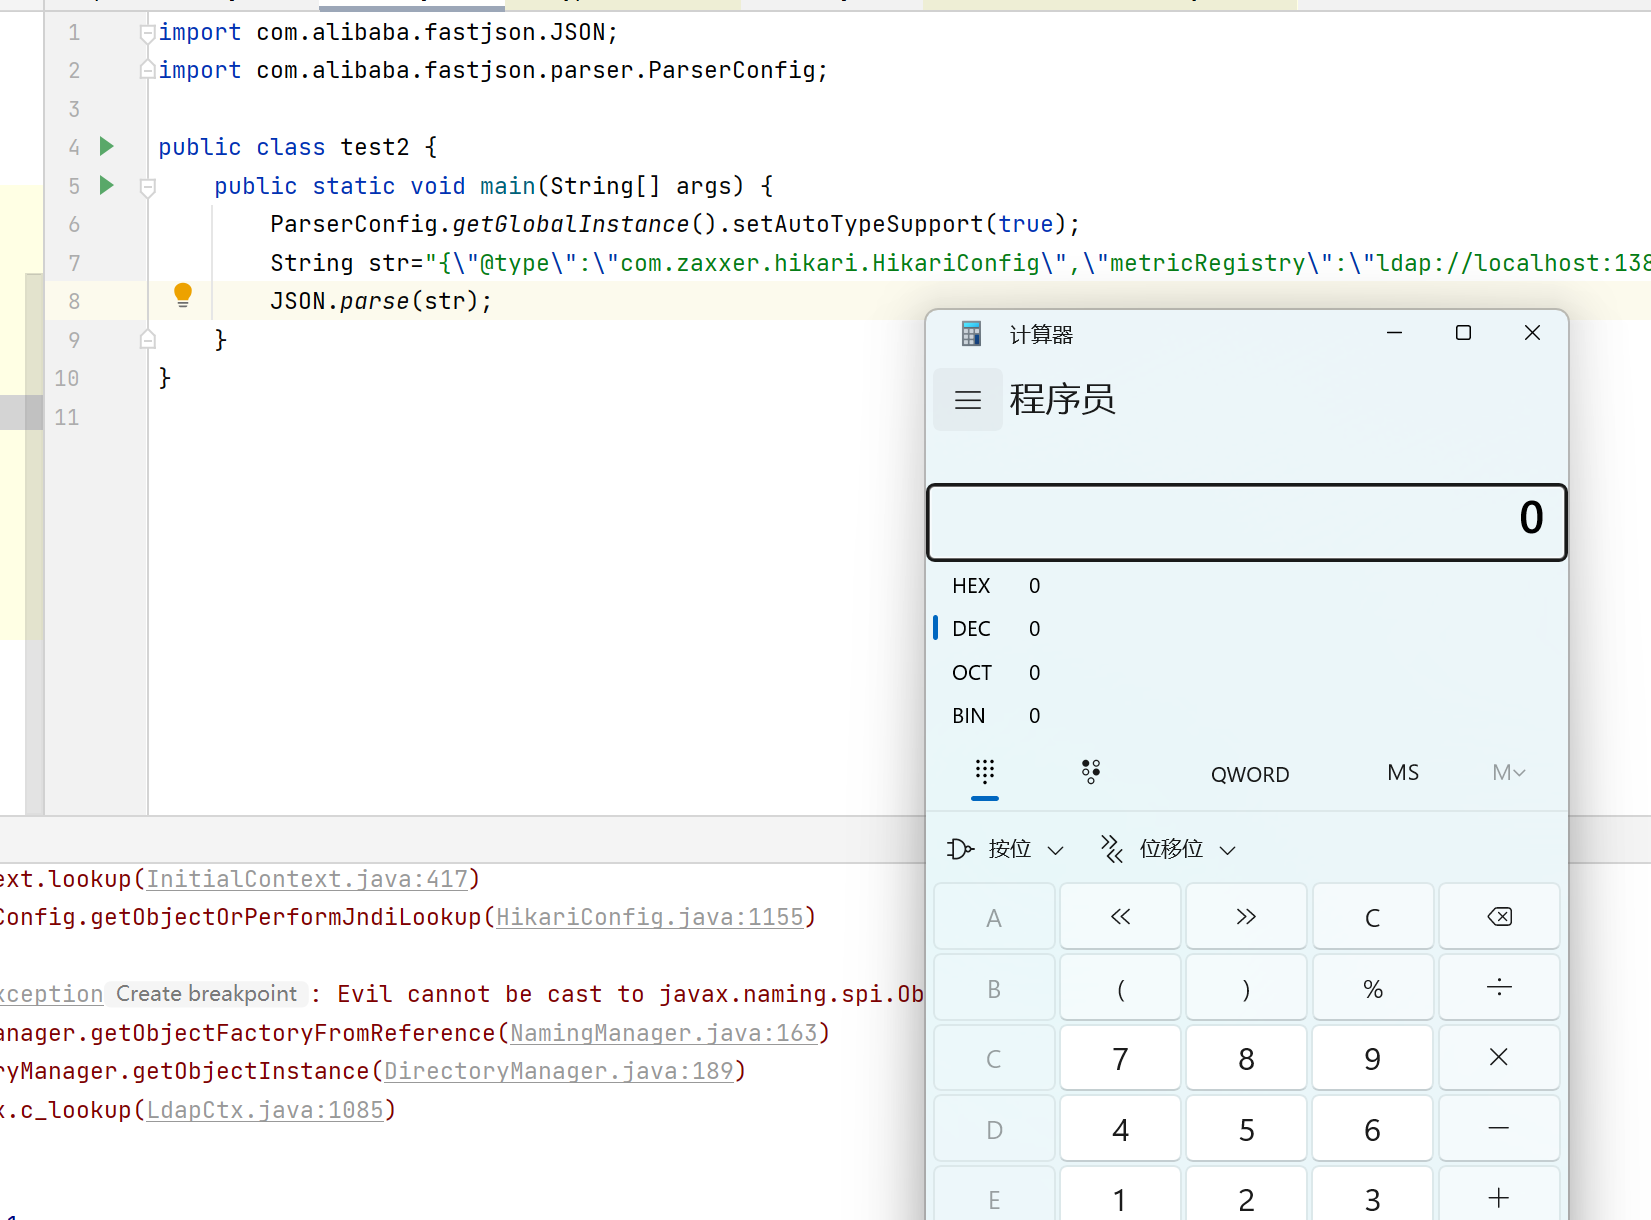Minimize the calculator window
Screen dimensions: 1651x1220
click(1394, 333)
